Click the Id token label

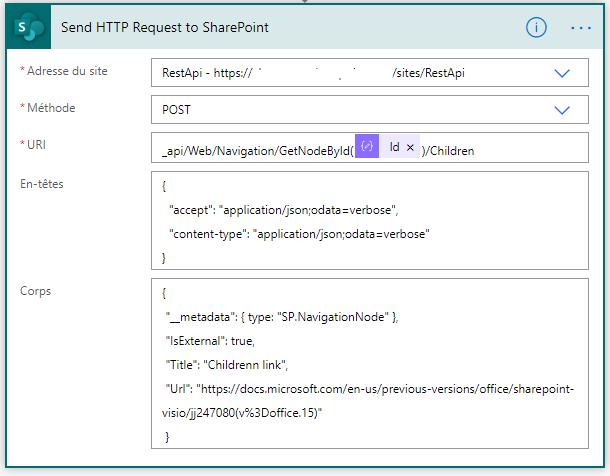pos(394,147)
